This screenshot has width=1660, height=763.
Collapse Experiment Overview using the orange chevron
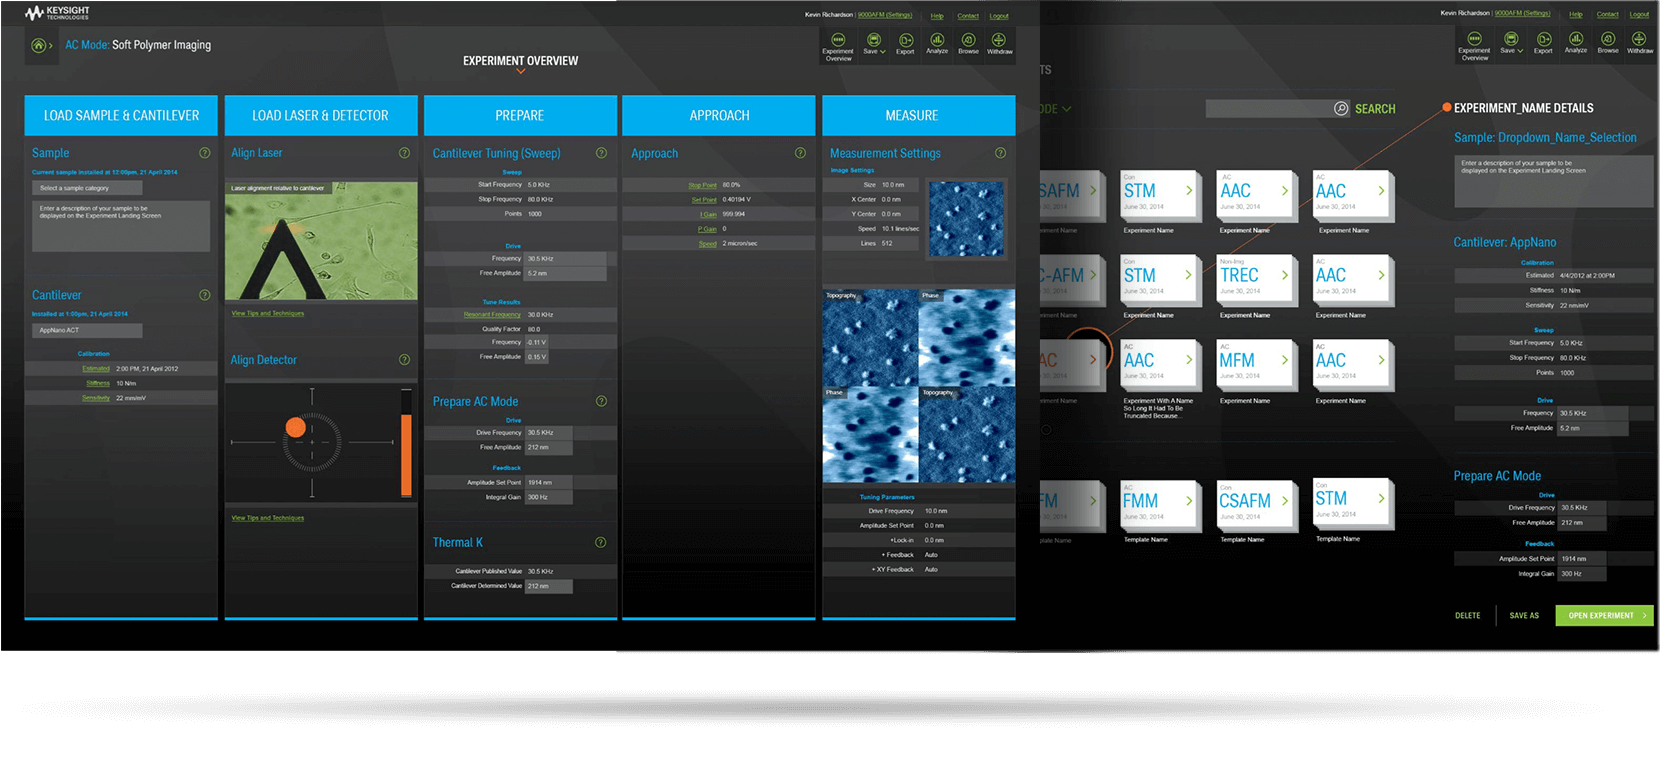(x=520, y=72)
